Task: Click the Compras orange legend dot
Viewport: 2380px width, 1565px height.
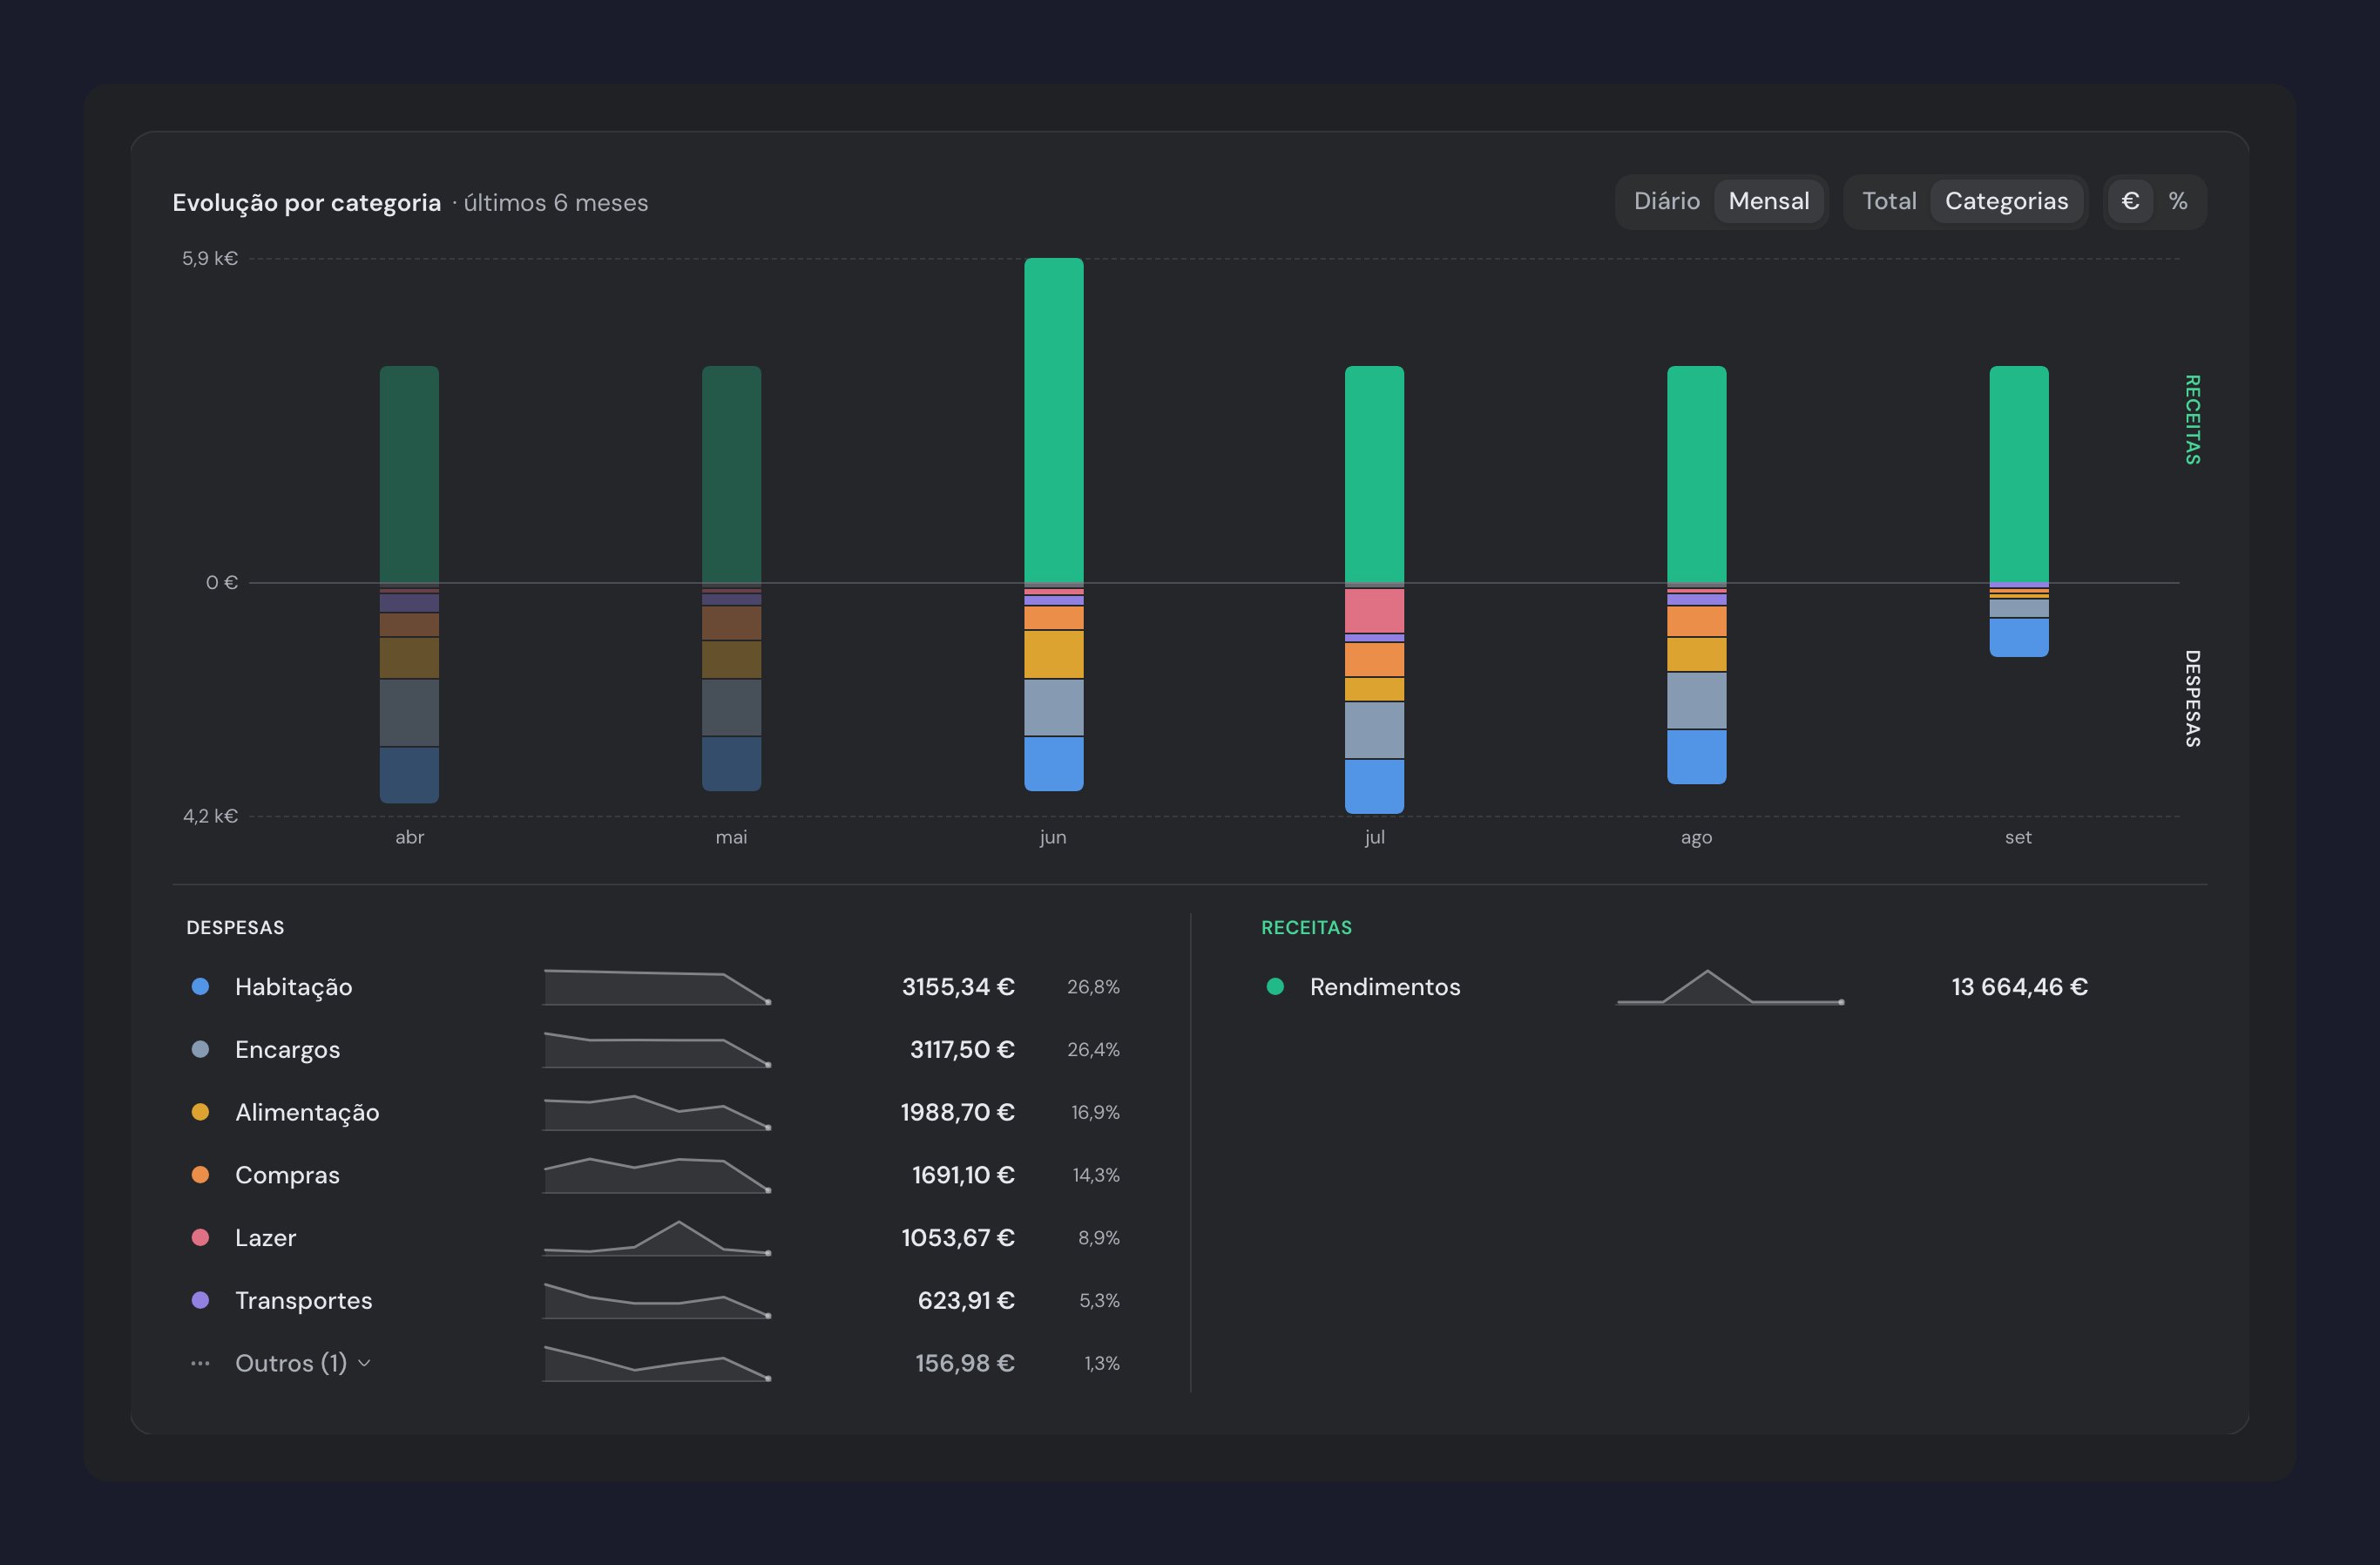Action: tap(200, 1175)
